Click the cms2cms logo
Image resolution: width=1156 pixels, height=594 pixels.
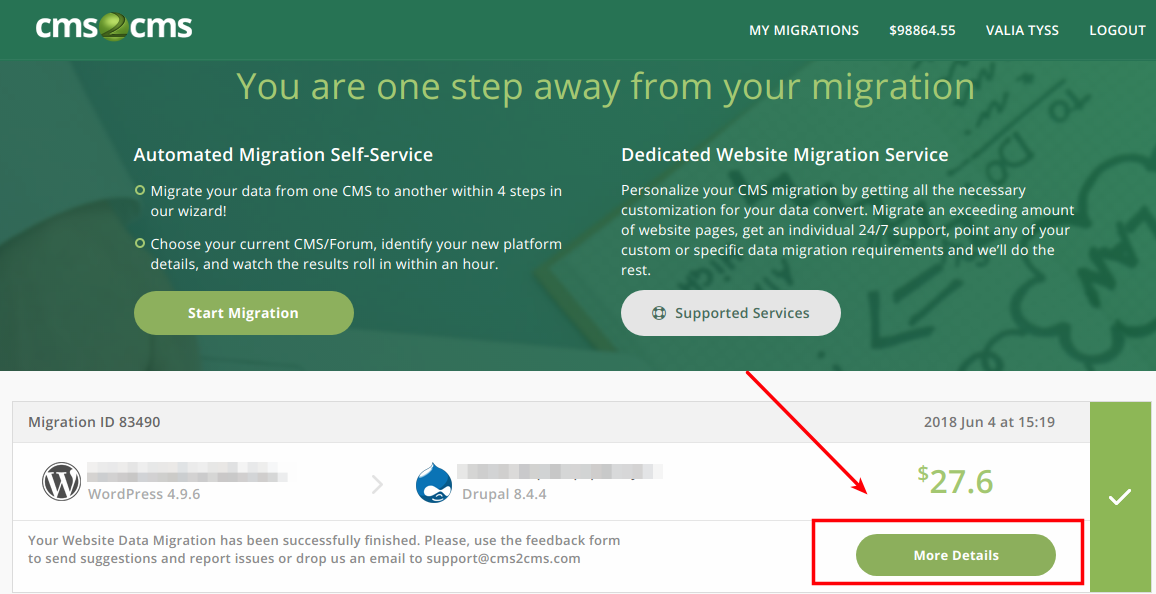tap(114, 27)
